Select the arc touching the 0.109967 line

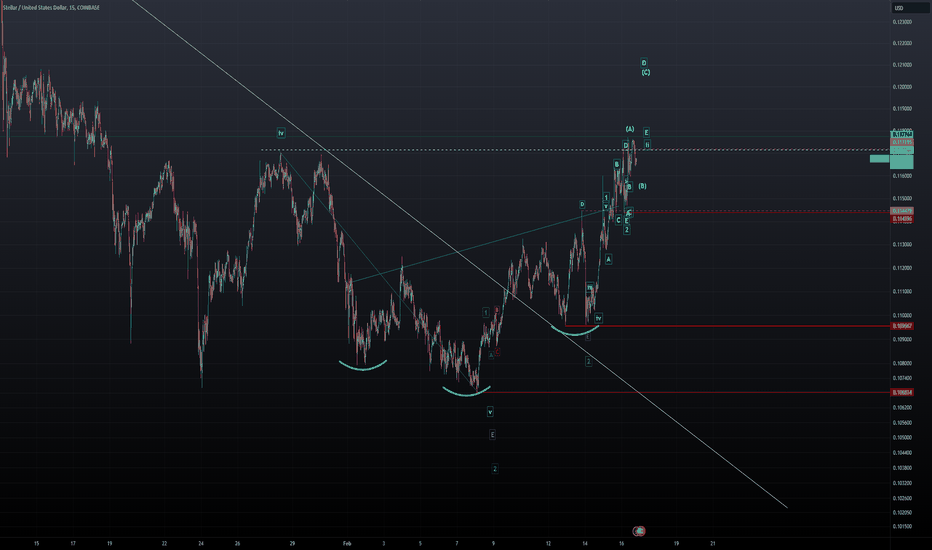tap(575, 330)
